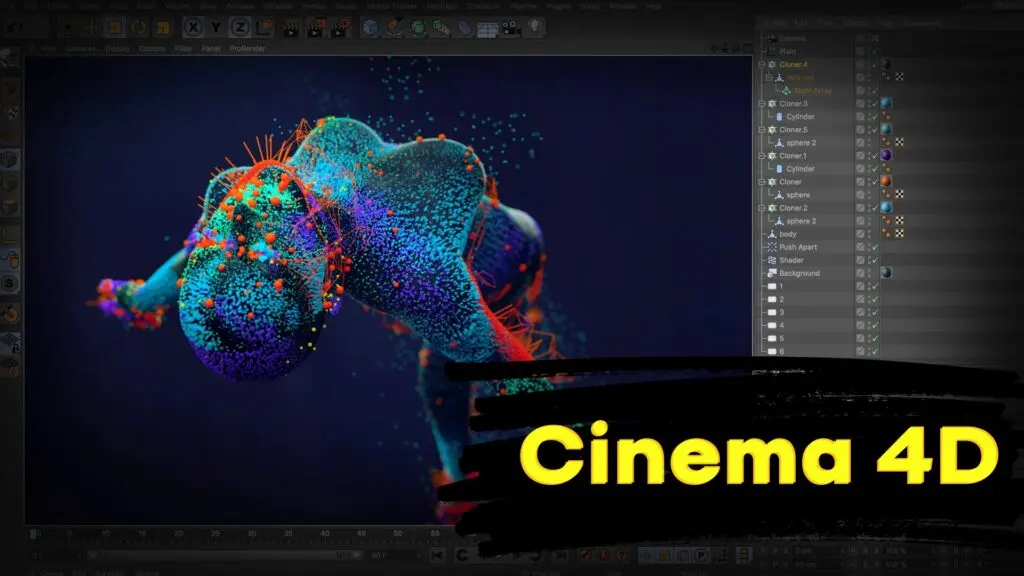The height and width of the screenshot is (576, 1024).
Task: Select the Background object name
Action: (799, 273)
